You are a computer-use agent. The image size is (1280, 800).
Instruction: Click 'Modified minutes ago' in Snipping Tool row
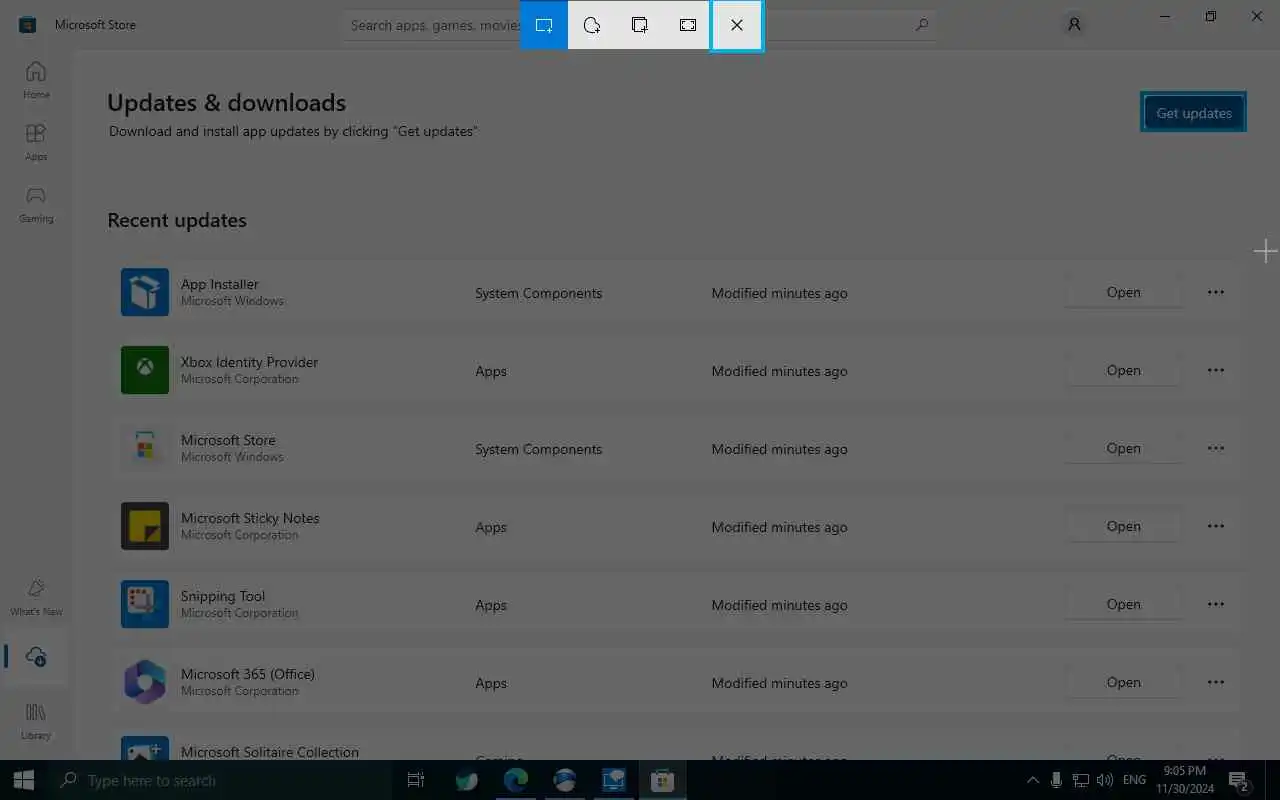point(779,605)
